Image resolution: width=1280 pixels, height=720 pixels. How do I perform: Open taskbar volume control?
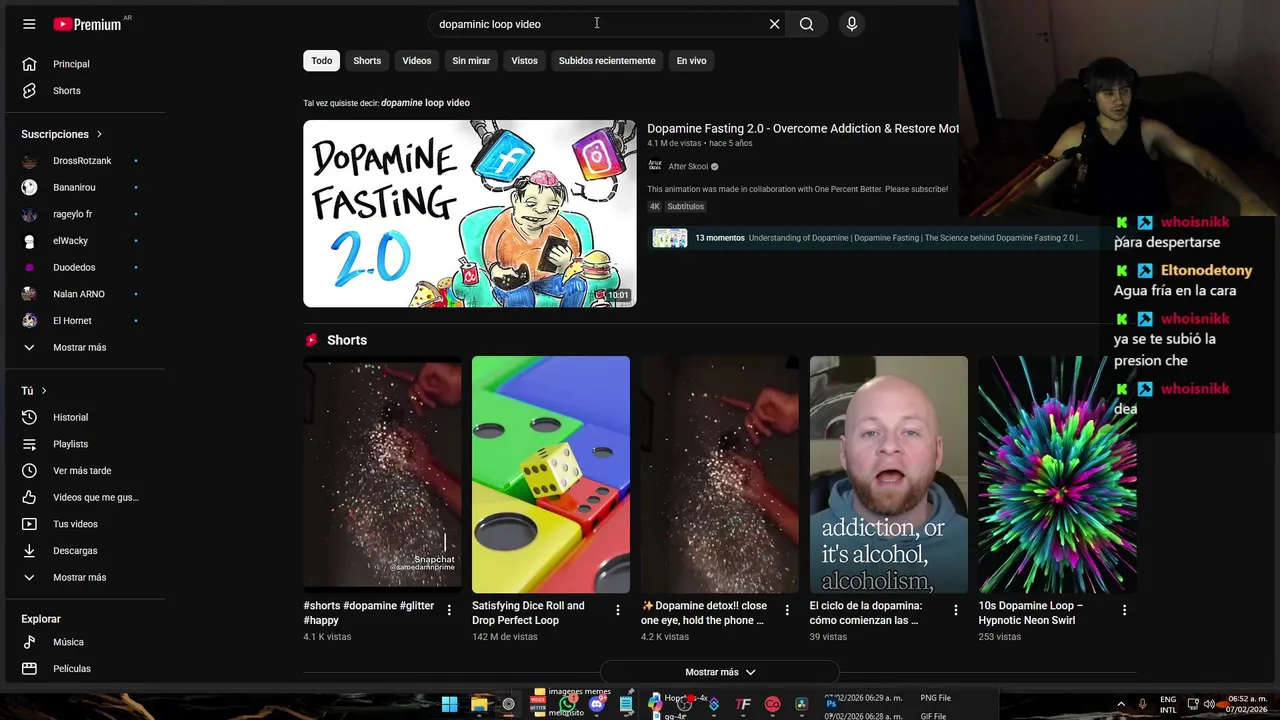(x=1209, y=704)
